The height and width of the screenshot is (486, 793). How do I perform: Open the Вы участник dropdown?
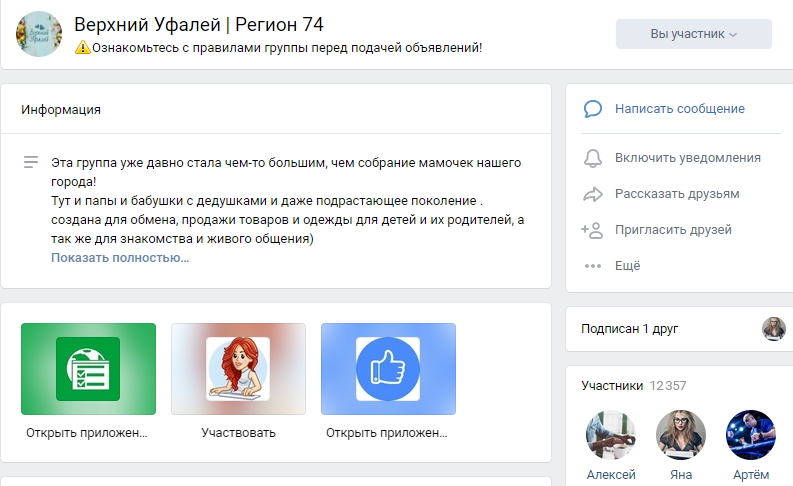pos(693,34)
